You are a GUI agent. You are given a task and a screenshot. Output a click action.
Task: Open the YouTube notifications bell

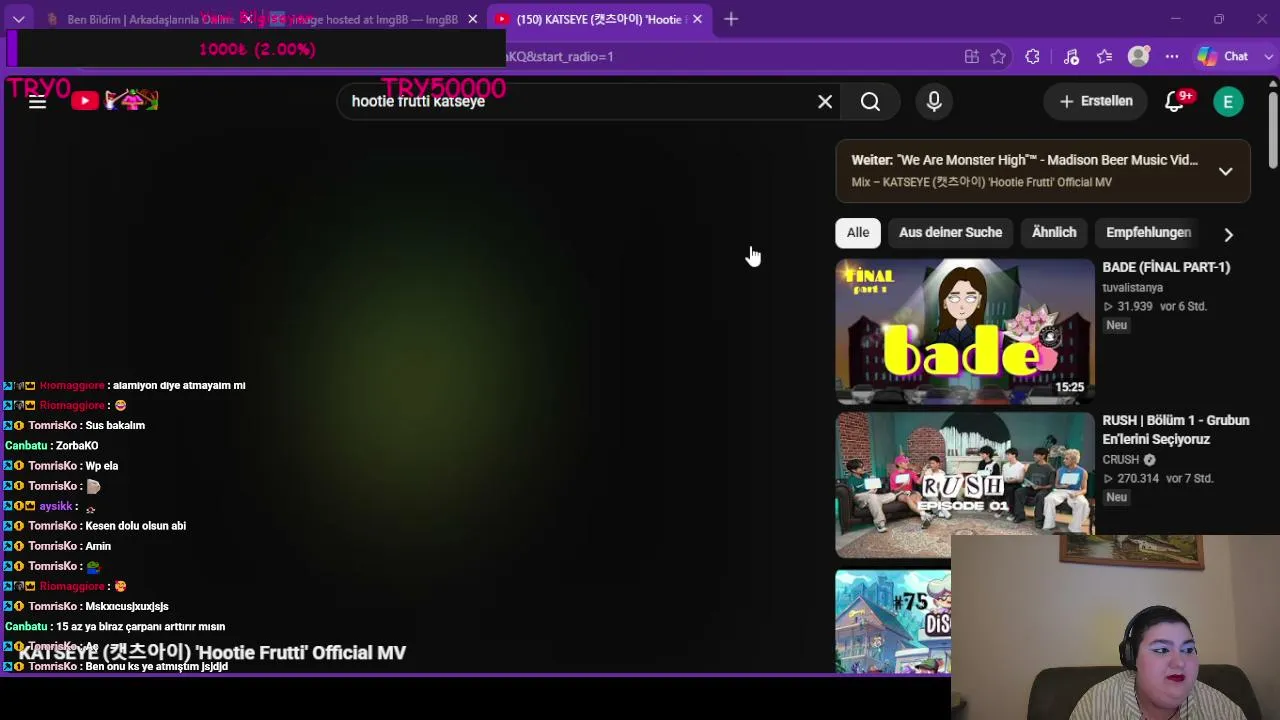[1175, 101]
